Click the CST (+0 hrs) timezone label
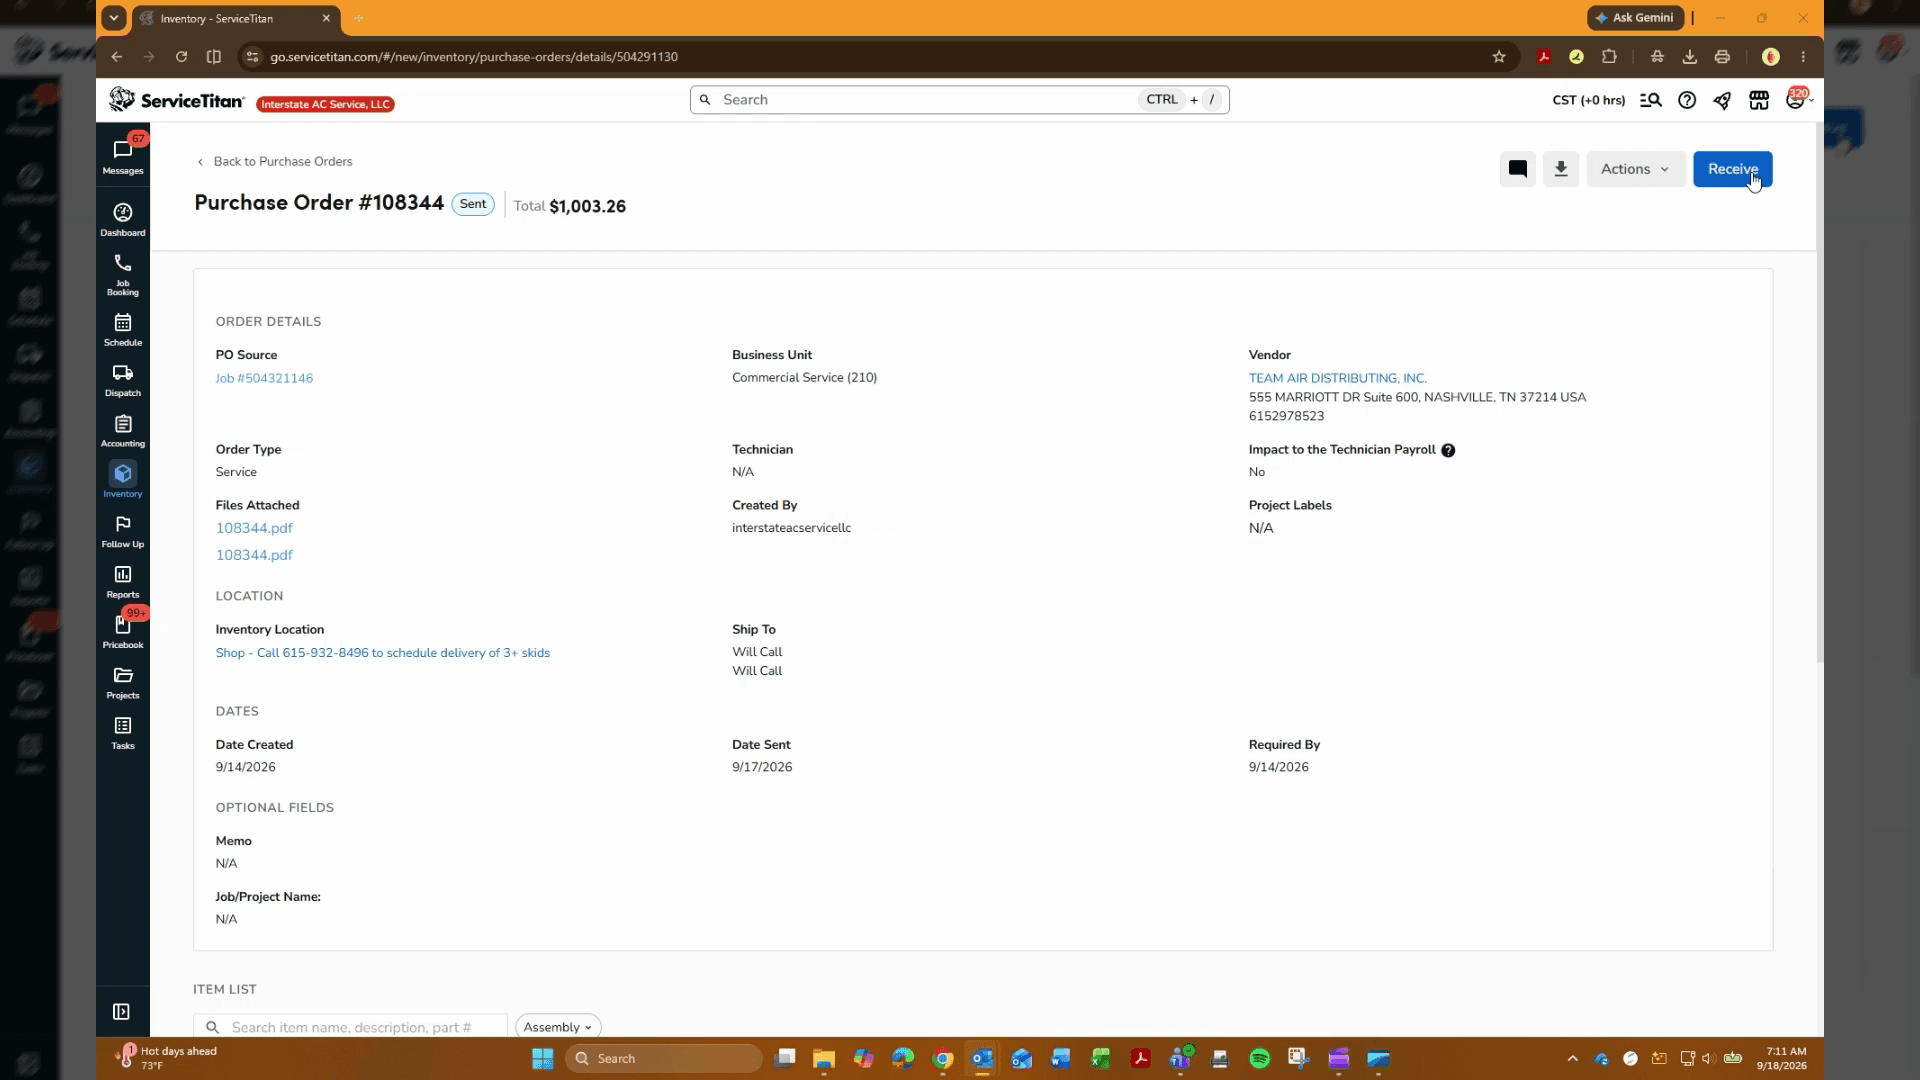Viewport: 1920px width, 1080px height. [1588, 100]
